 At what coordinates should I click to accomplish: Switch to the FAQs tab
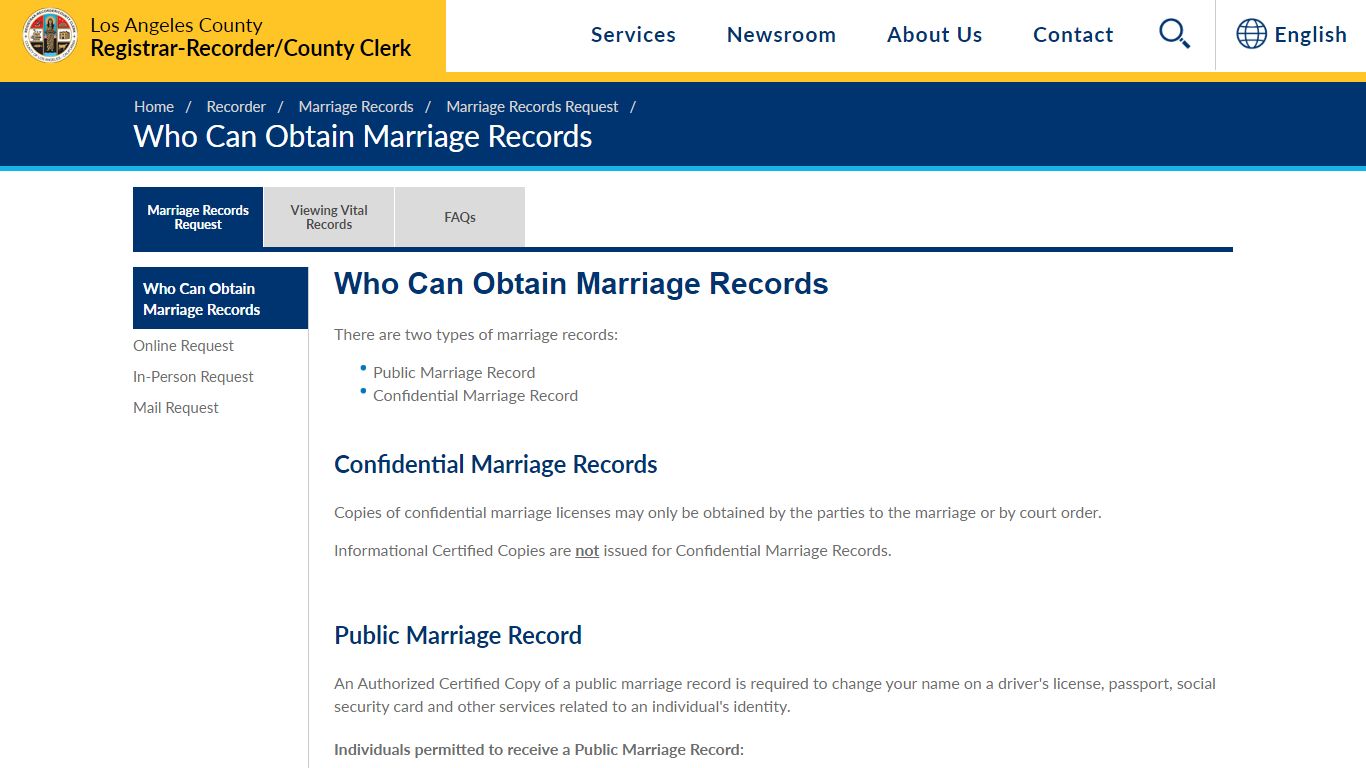460,217
